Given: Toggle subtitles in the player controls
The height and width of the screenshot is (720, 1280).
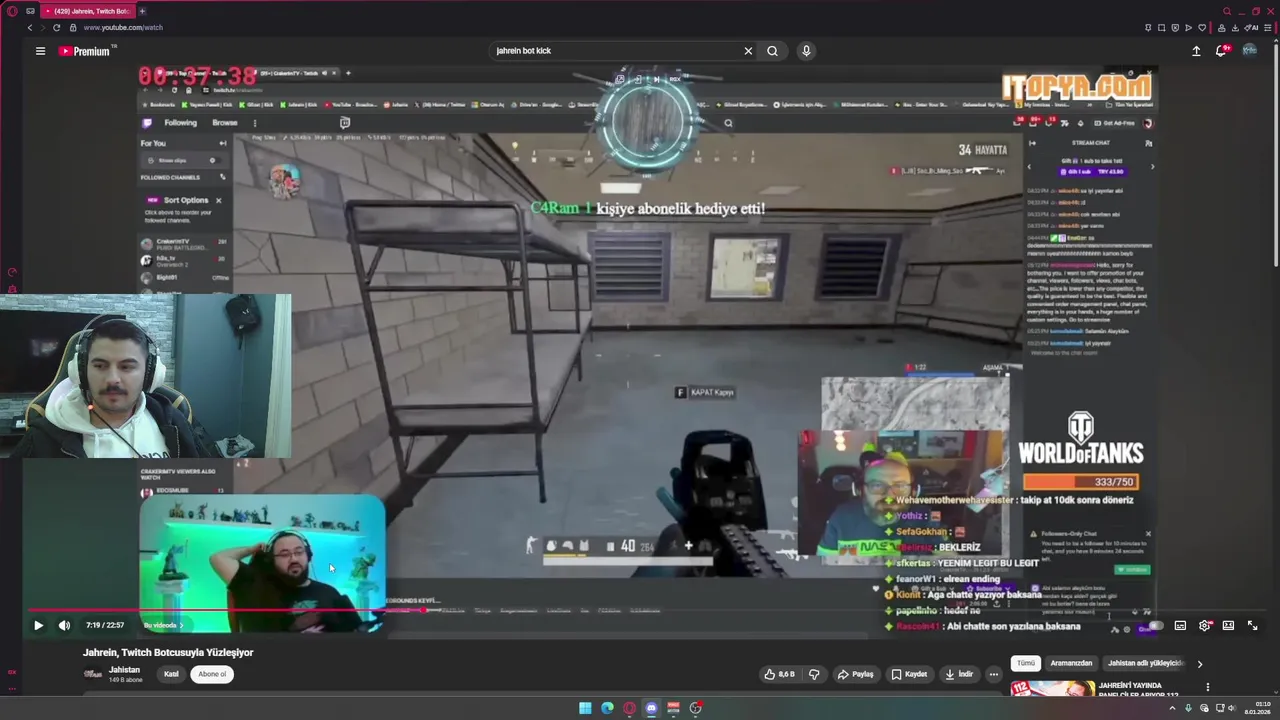Looking at the screenshot, I should click(1180, 626).
